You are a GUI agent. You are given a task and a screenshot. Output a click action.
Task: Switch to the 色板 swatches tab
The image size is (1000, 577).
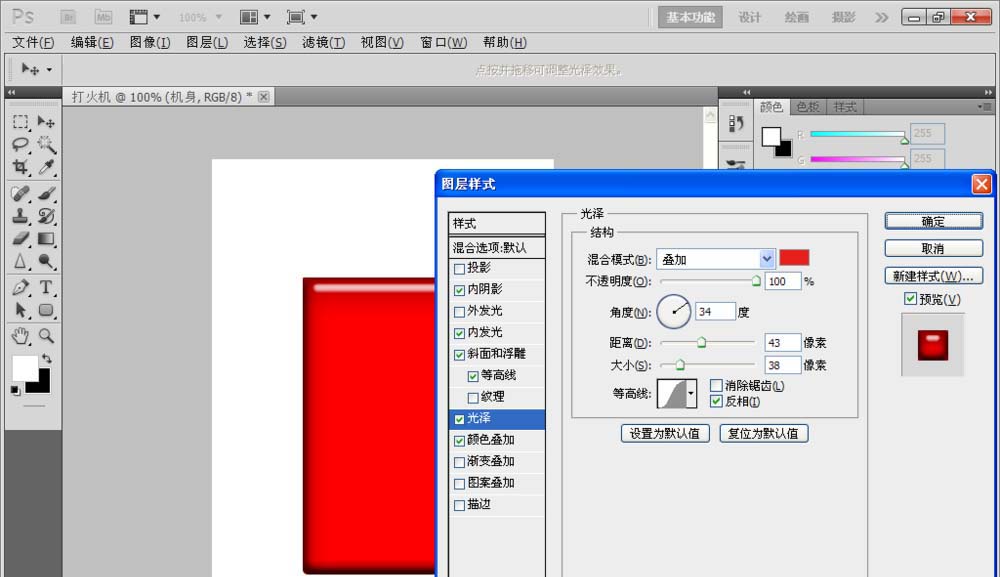(808, 106)
